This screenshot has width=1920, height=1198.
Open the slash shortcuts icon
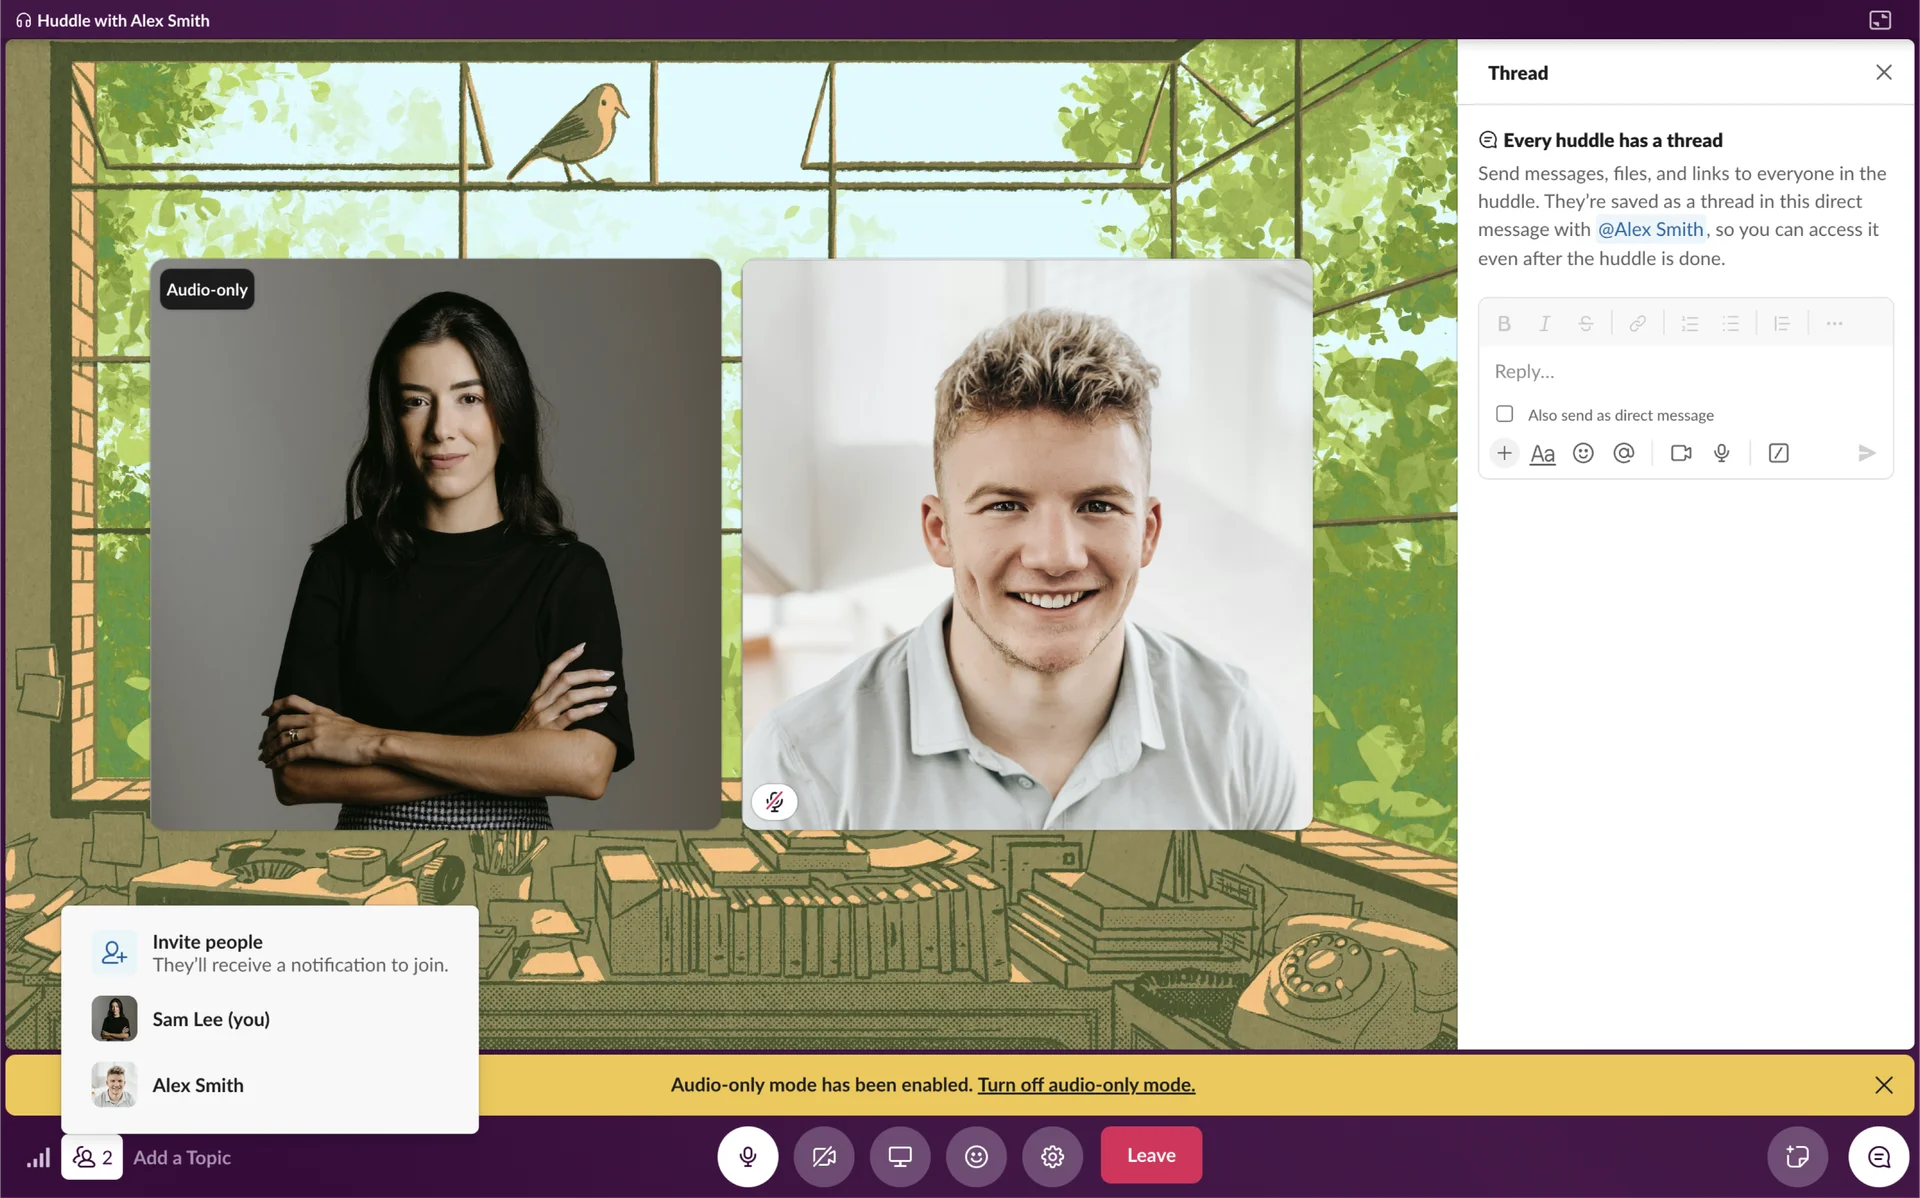pos(1778,453)
